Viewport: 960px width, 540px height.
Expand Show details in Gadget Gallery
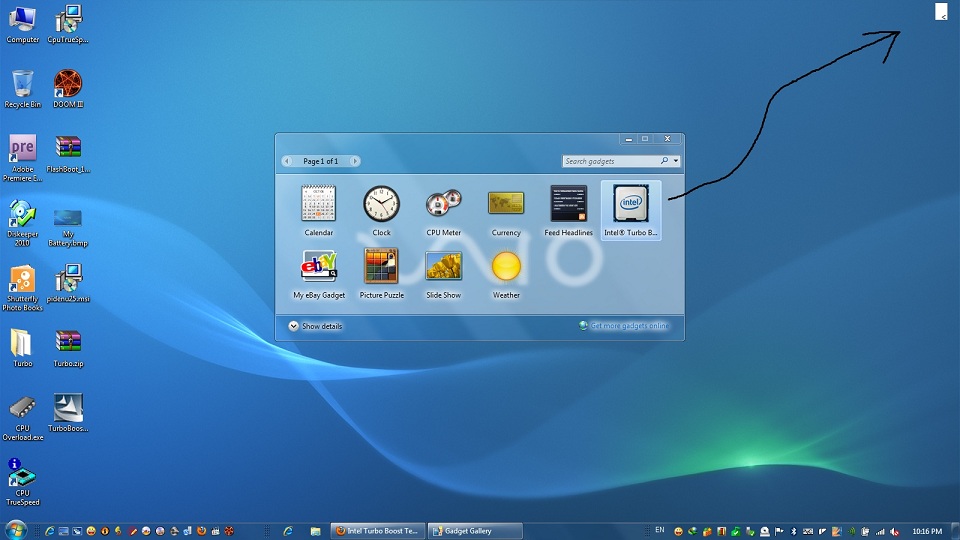[x=315, y=326]
